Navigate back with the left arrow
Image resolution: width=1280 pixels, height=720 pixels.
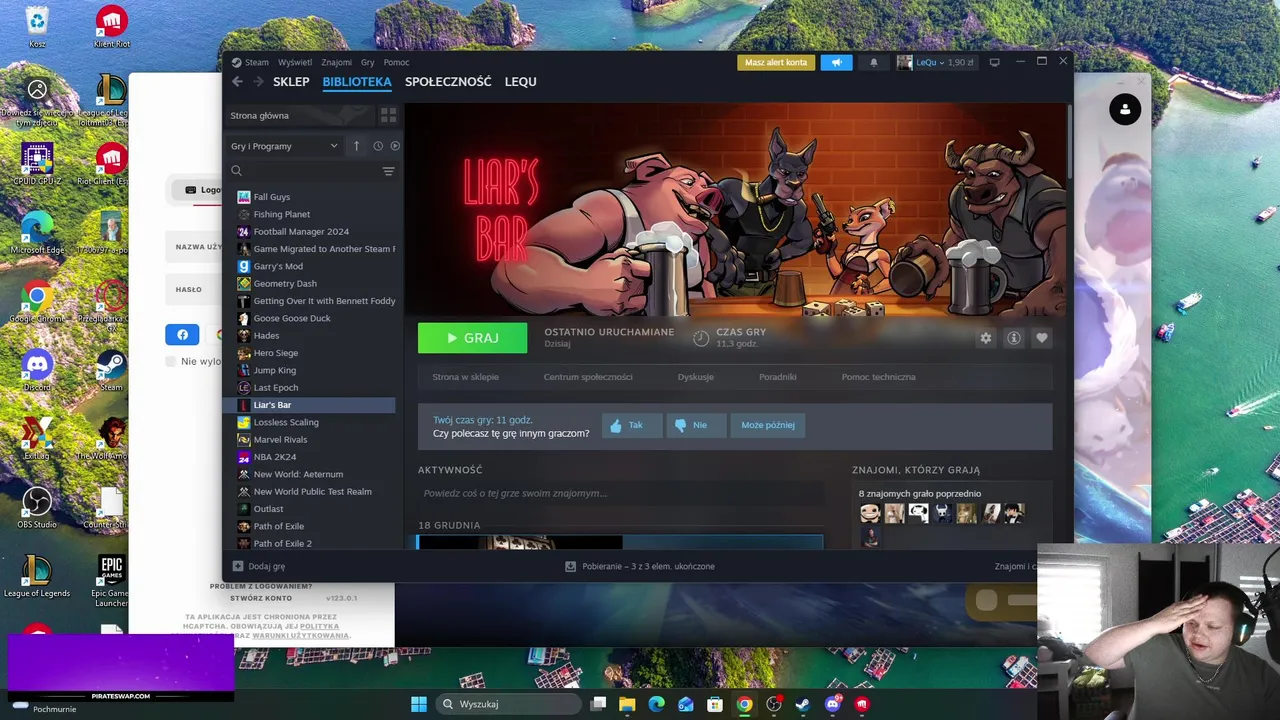tap(237, 82)
